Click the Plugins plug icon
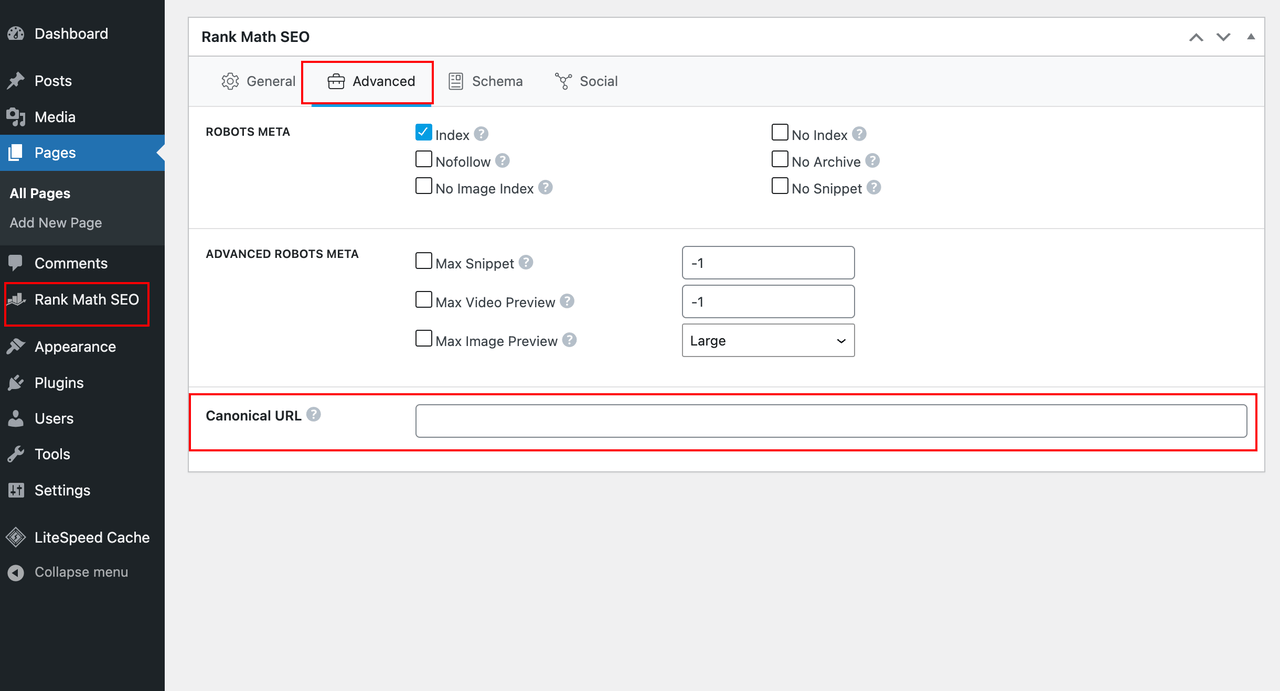 (x=15, y=383)
